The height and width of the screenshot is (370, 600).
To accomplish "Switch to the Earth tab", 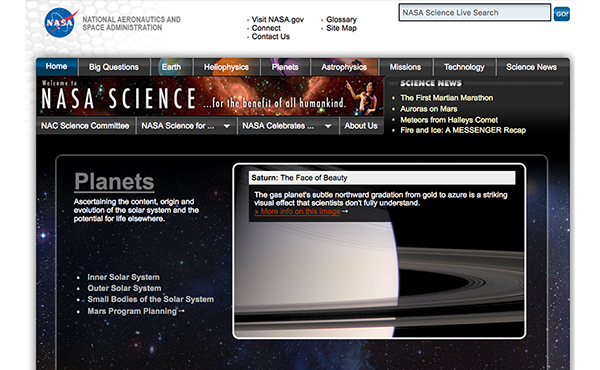I will pyautogui.click(x=171, y=67).
